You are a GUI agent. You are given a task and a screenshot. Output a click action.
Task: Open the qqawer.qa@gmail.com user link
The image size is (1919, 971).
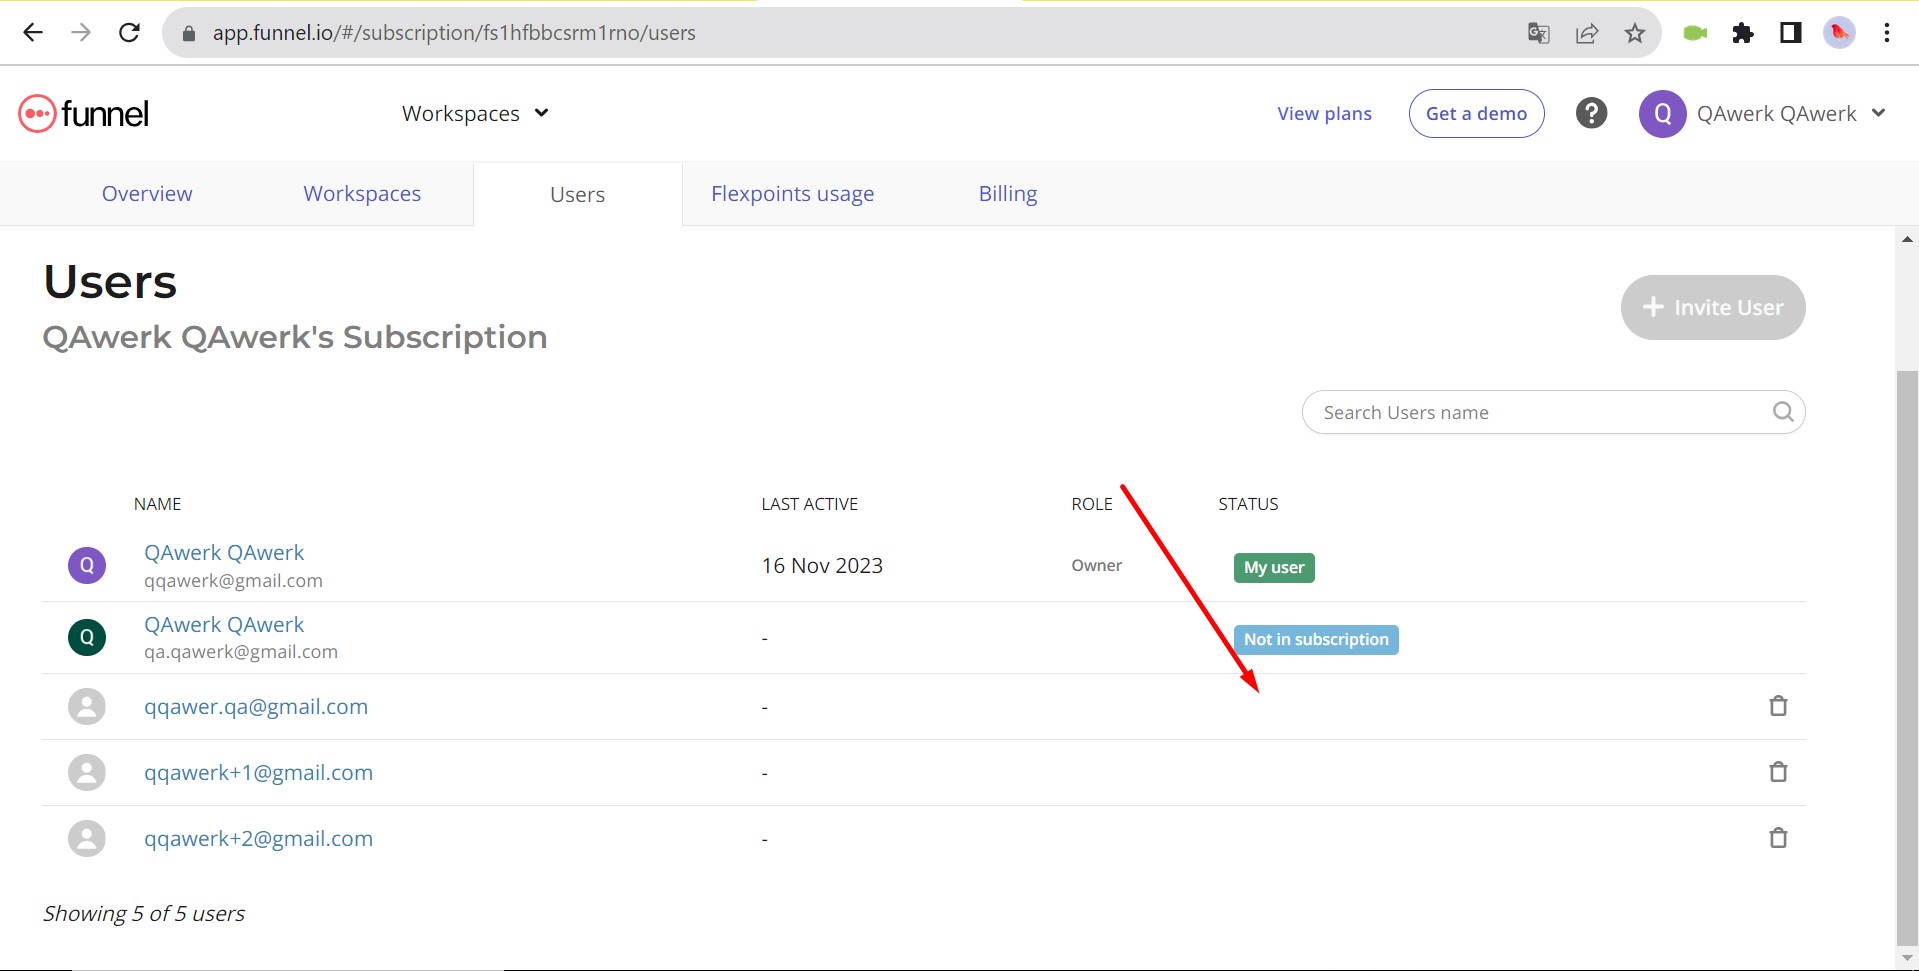tap(256, 707)
